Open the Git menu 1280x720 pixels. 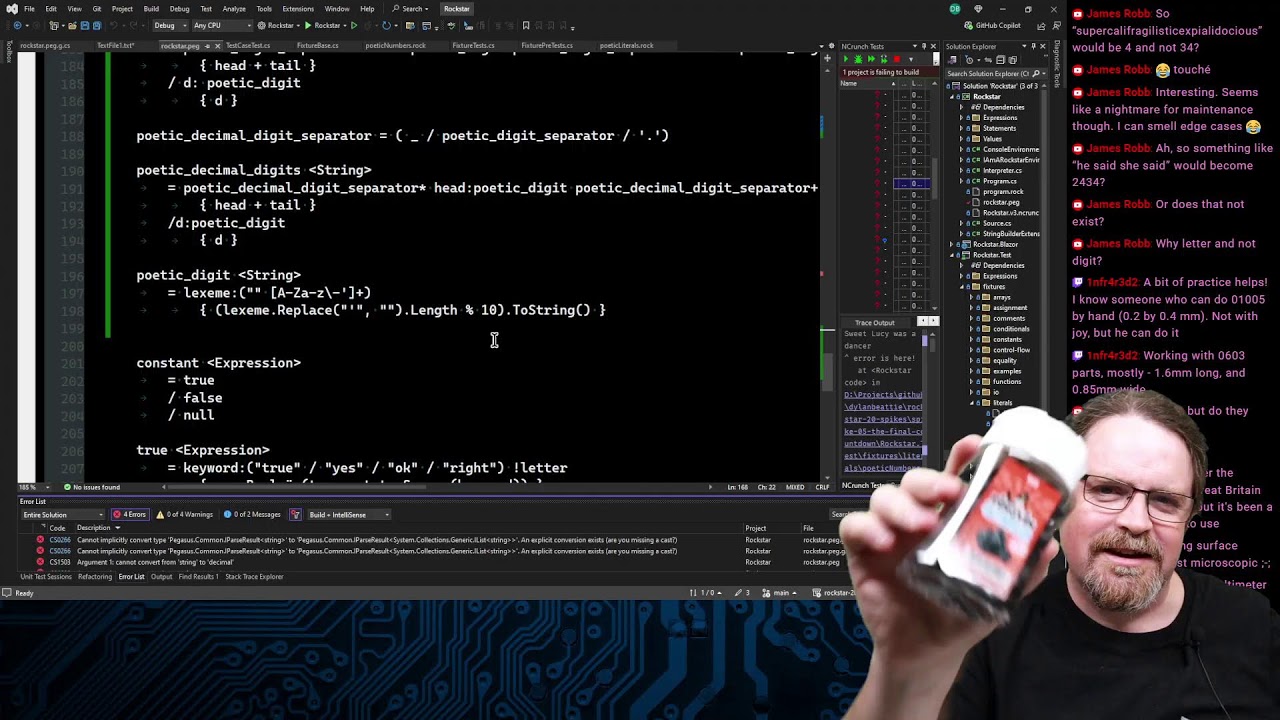click(97, 9)
